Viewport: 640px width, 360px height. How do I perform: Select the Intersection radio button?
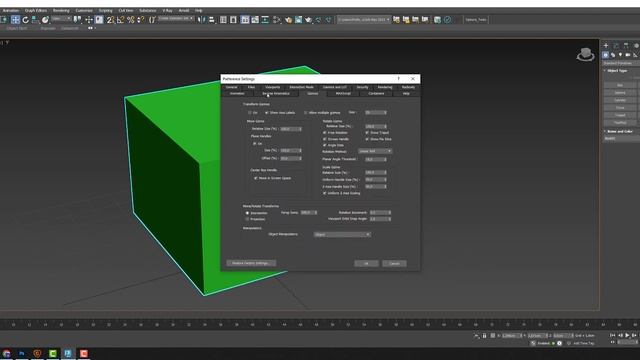tap(247, 213)
